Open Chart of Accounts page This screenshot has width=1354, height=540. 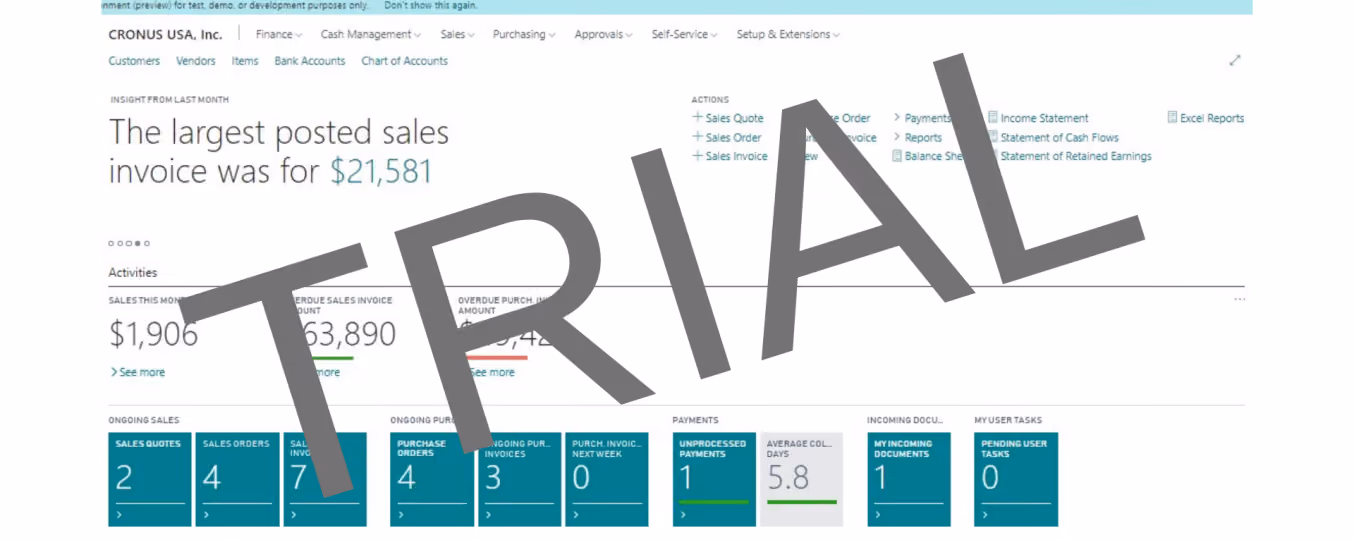(404, 61)
